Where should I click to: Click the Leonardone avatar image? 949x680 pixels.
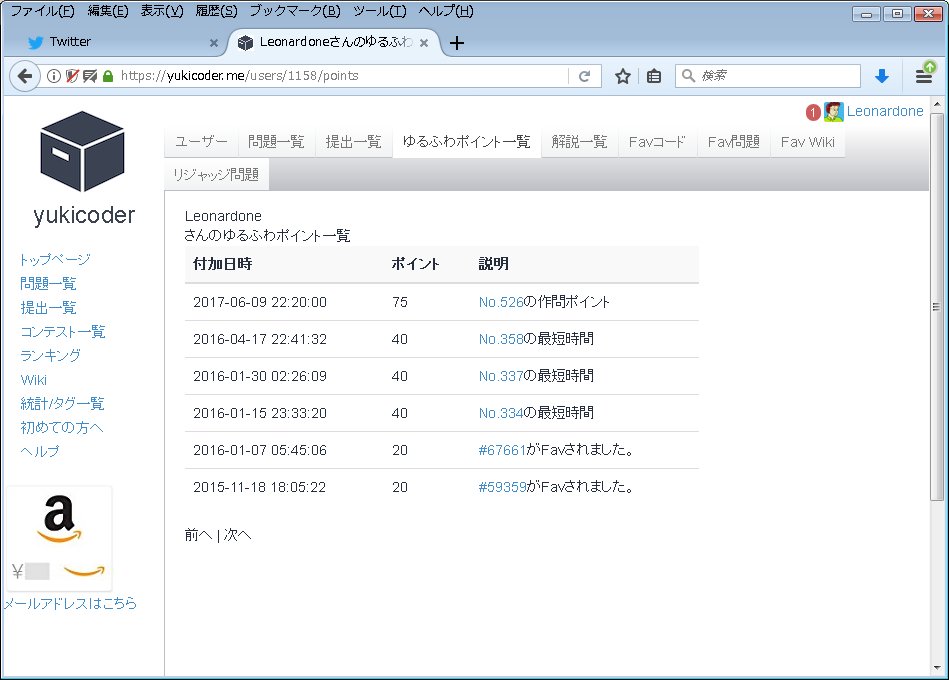point(833,111)
